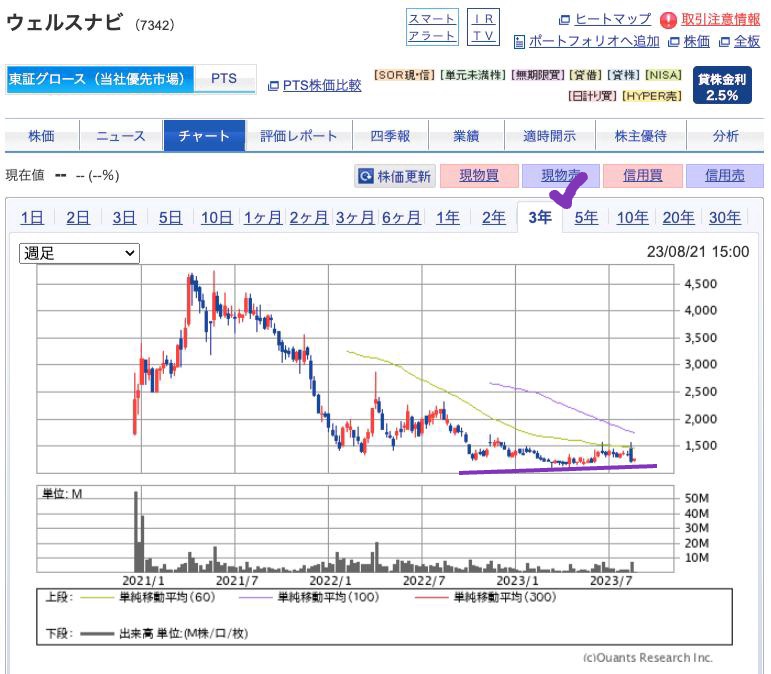Select the 20年 chart period
This screenshot has width=771, height=674.
(x=679, y=217)
